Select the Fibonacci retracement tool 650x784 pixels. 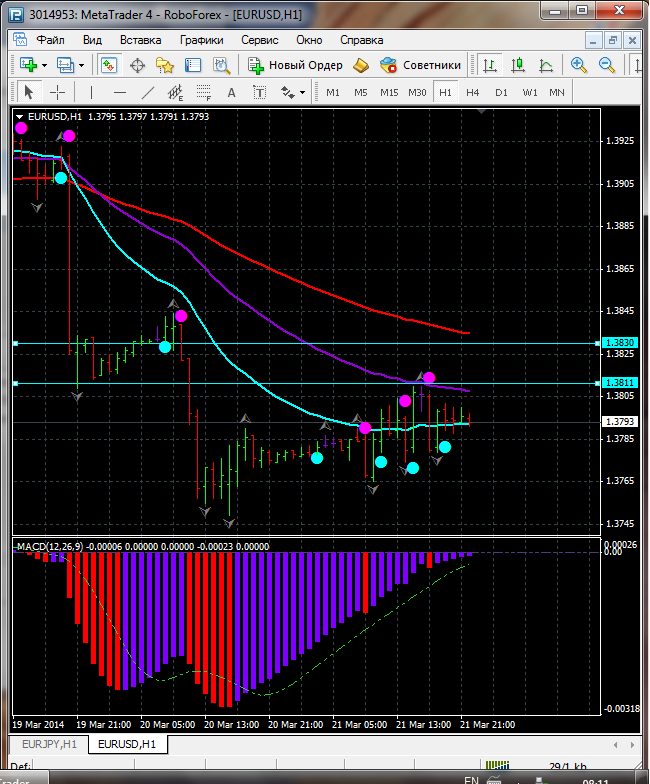204,92
